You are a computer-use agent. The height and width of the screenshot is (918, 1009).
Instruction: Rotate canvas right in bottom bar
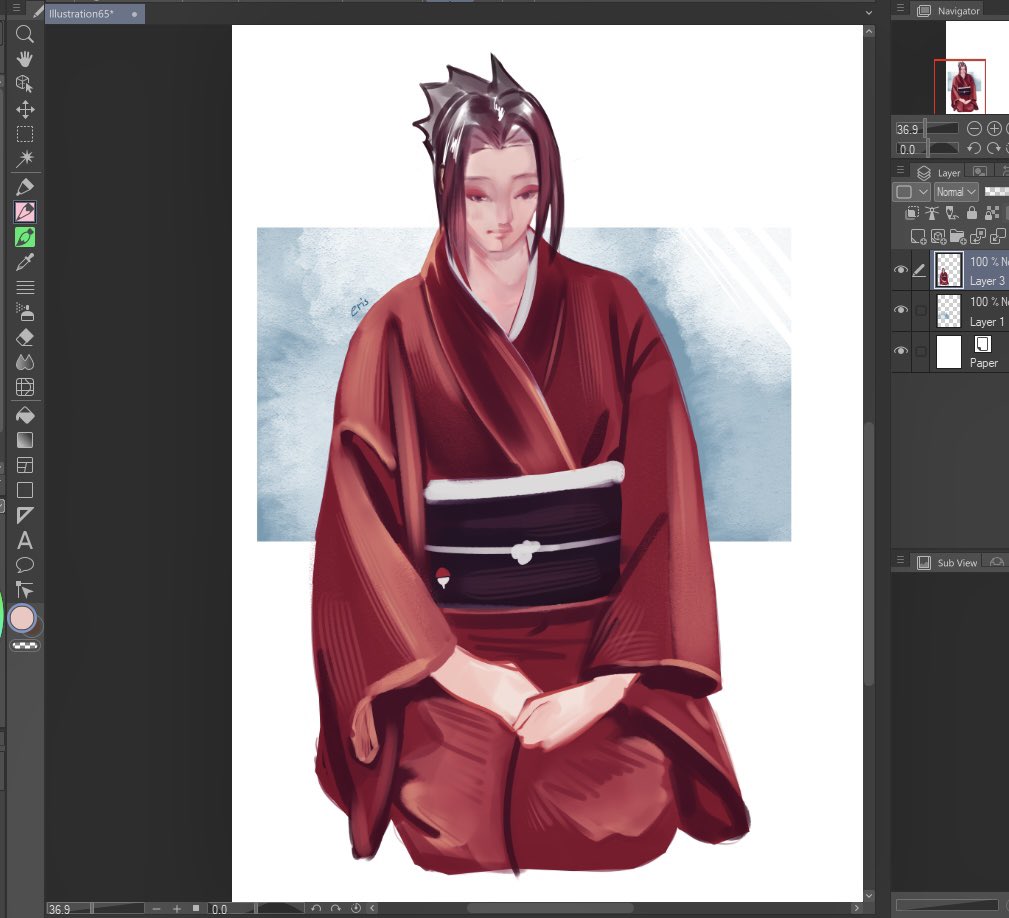tap(335, 908)
